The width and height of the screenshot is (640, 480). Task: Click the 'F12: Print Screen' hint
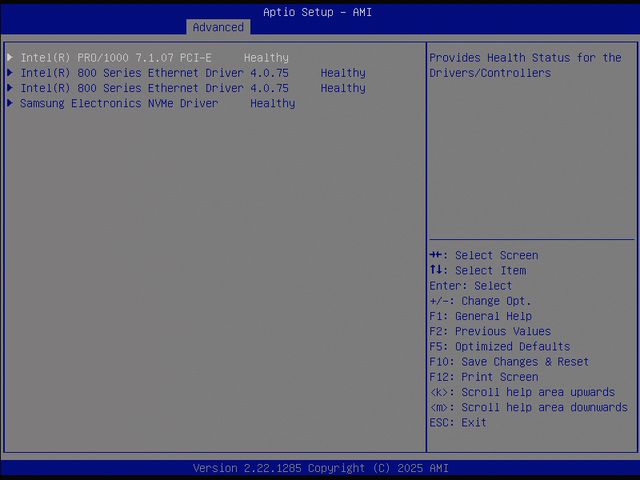[484, 377]
